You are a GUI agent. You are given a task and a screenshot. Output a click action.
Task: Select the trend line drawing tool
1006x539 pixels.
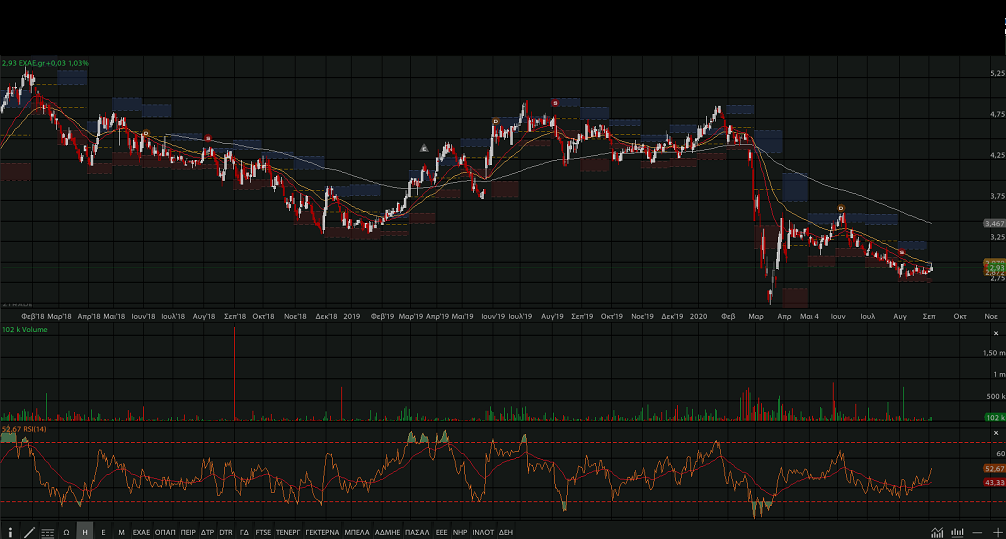pyautogui.click(x=29, y=532)
